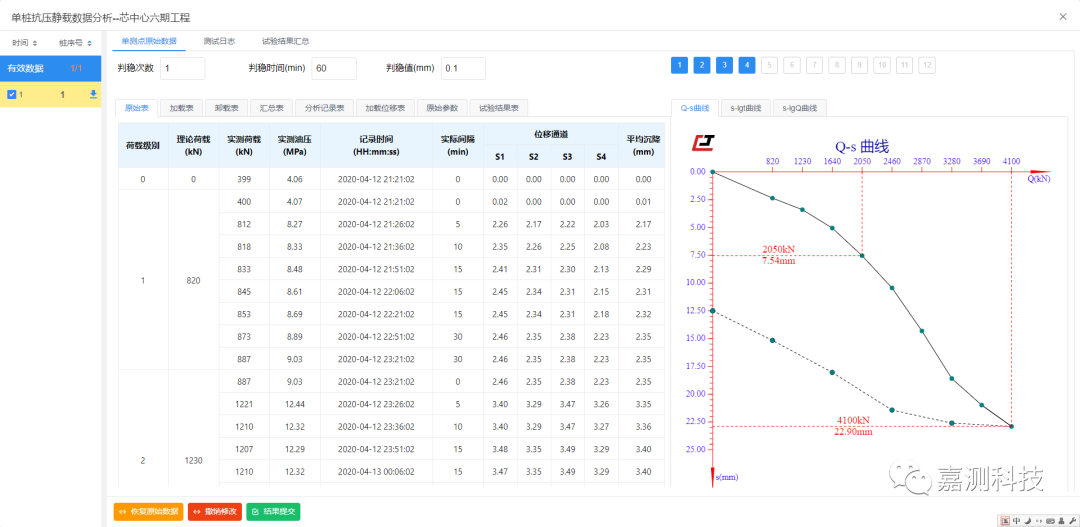The width and height of the screenshot is (1080, 527).
Task: Select 有效数据 1/1 group row
Action: coord(51,68)
